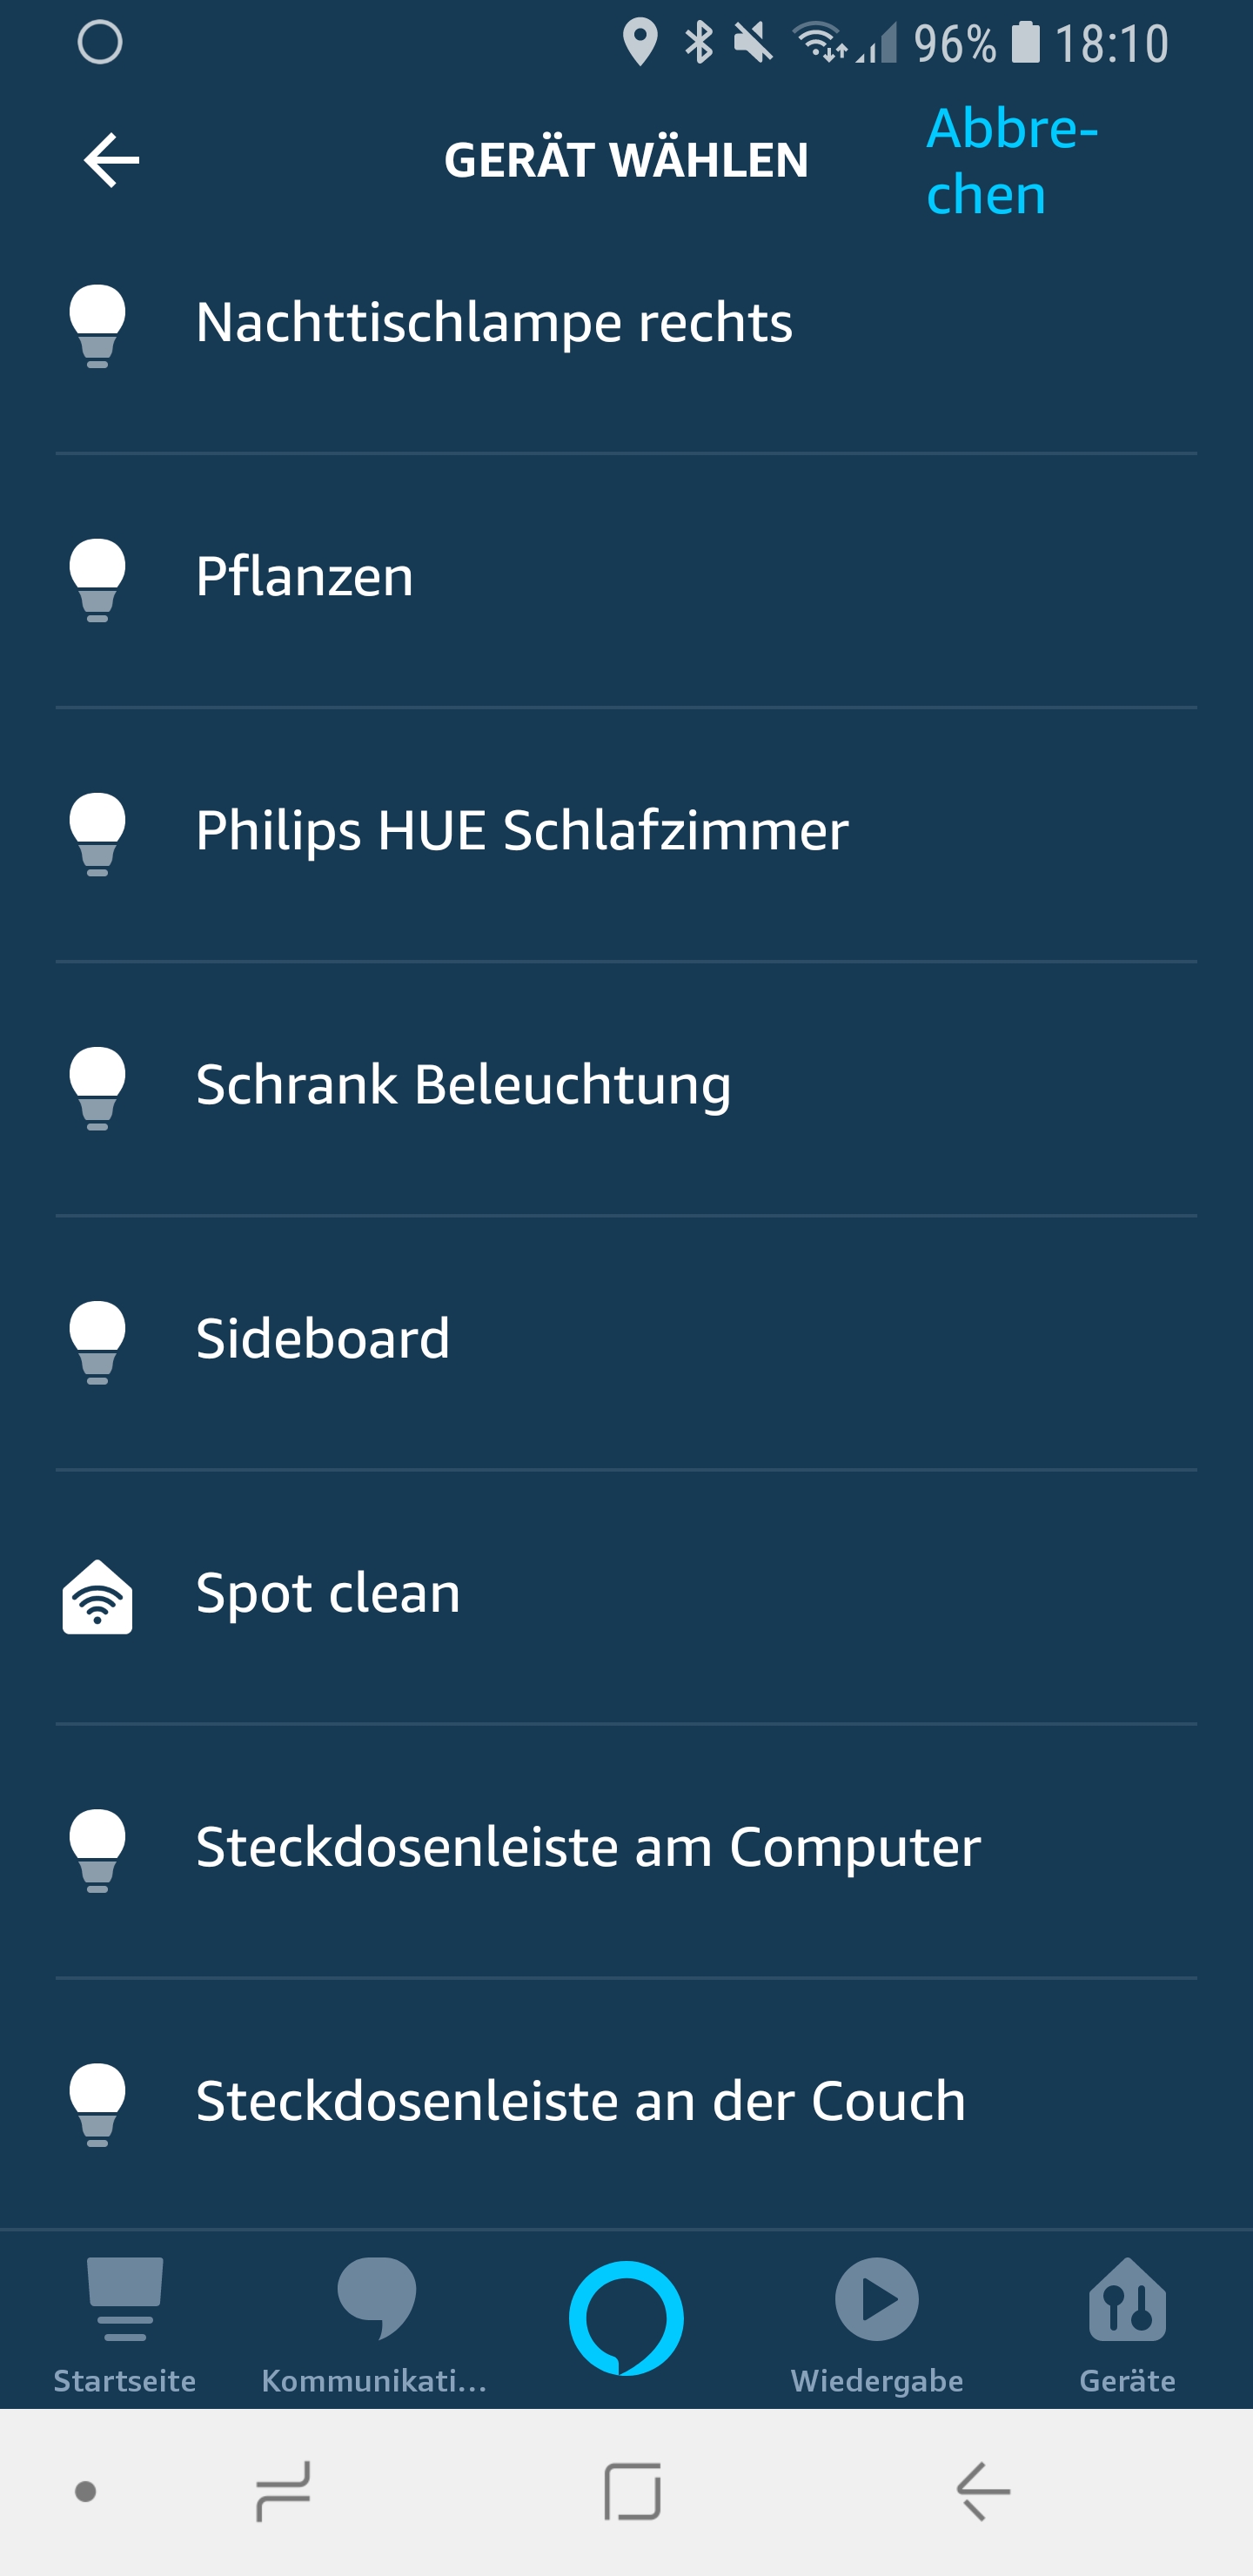Image resolution: width=1253 pixels, height=2576 pixels.
Task: Pick Schrank Beleuchtung from the list
Action: tap(463, 1085)
